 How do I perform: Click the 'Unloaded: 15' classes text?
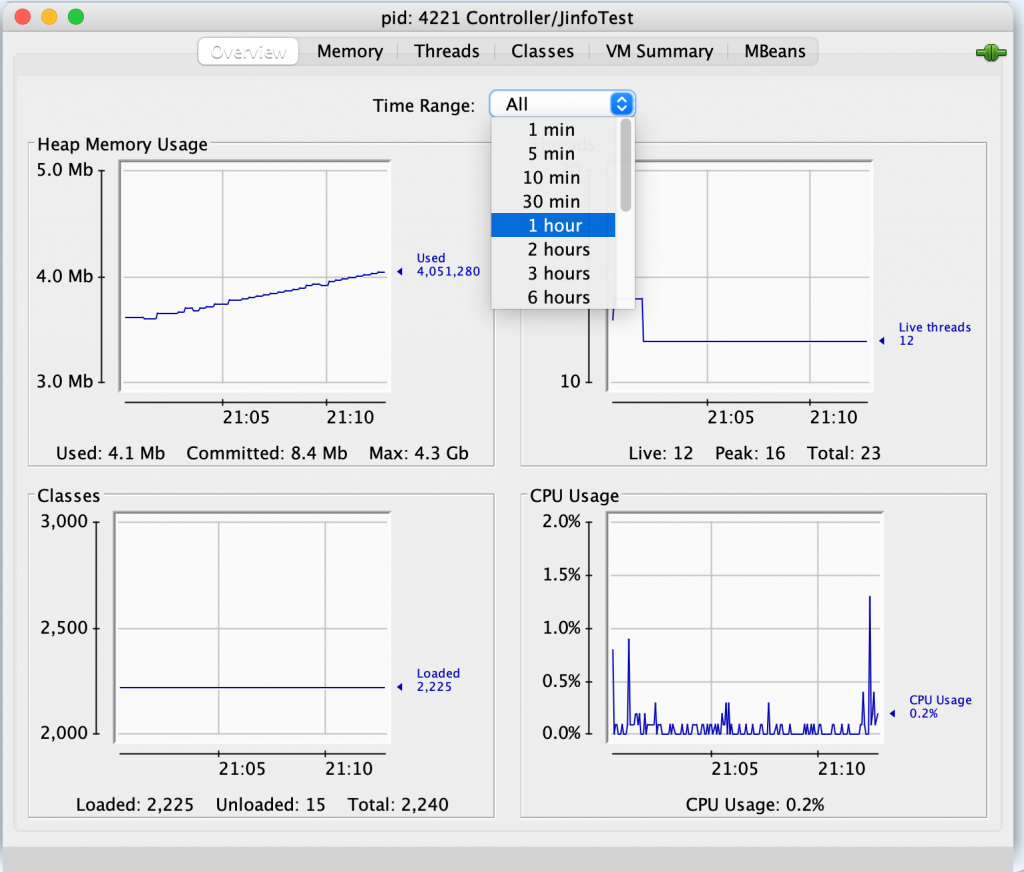pos(270,805)
